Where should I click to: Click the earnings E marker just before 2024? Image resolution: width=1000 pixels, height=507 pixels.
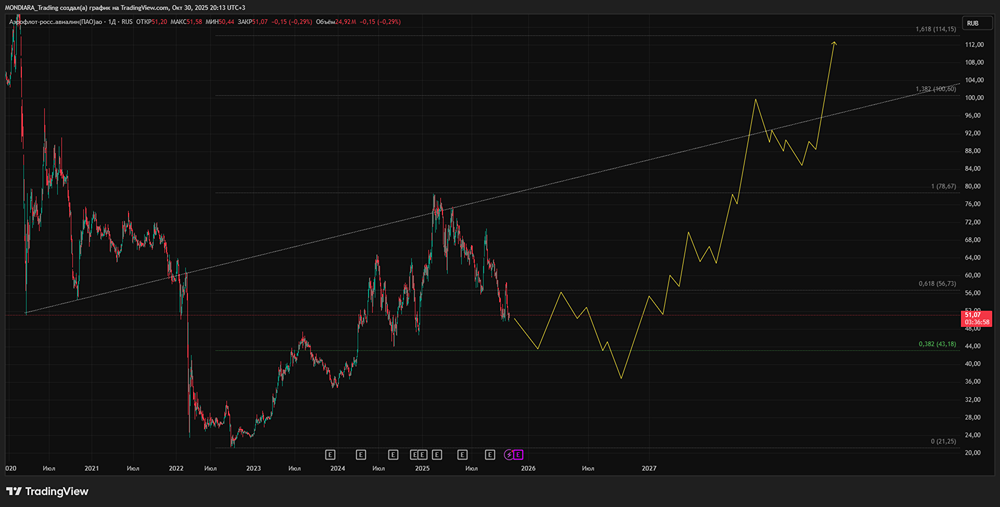pos(330,455)
